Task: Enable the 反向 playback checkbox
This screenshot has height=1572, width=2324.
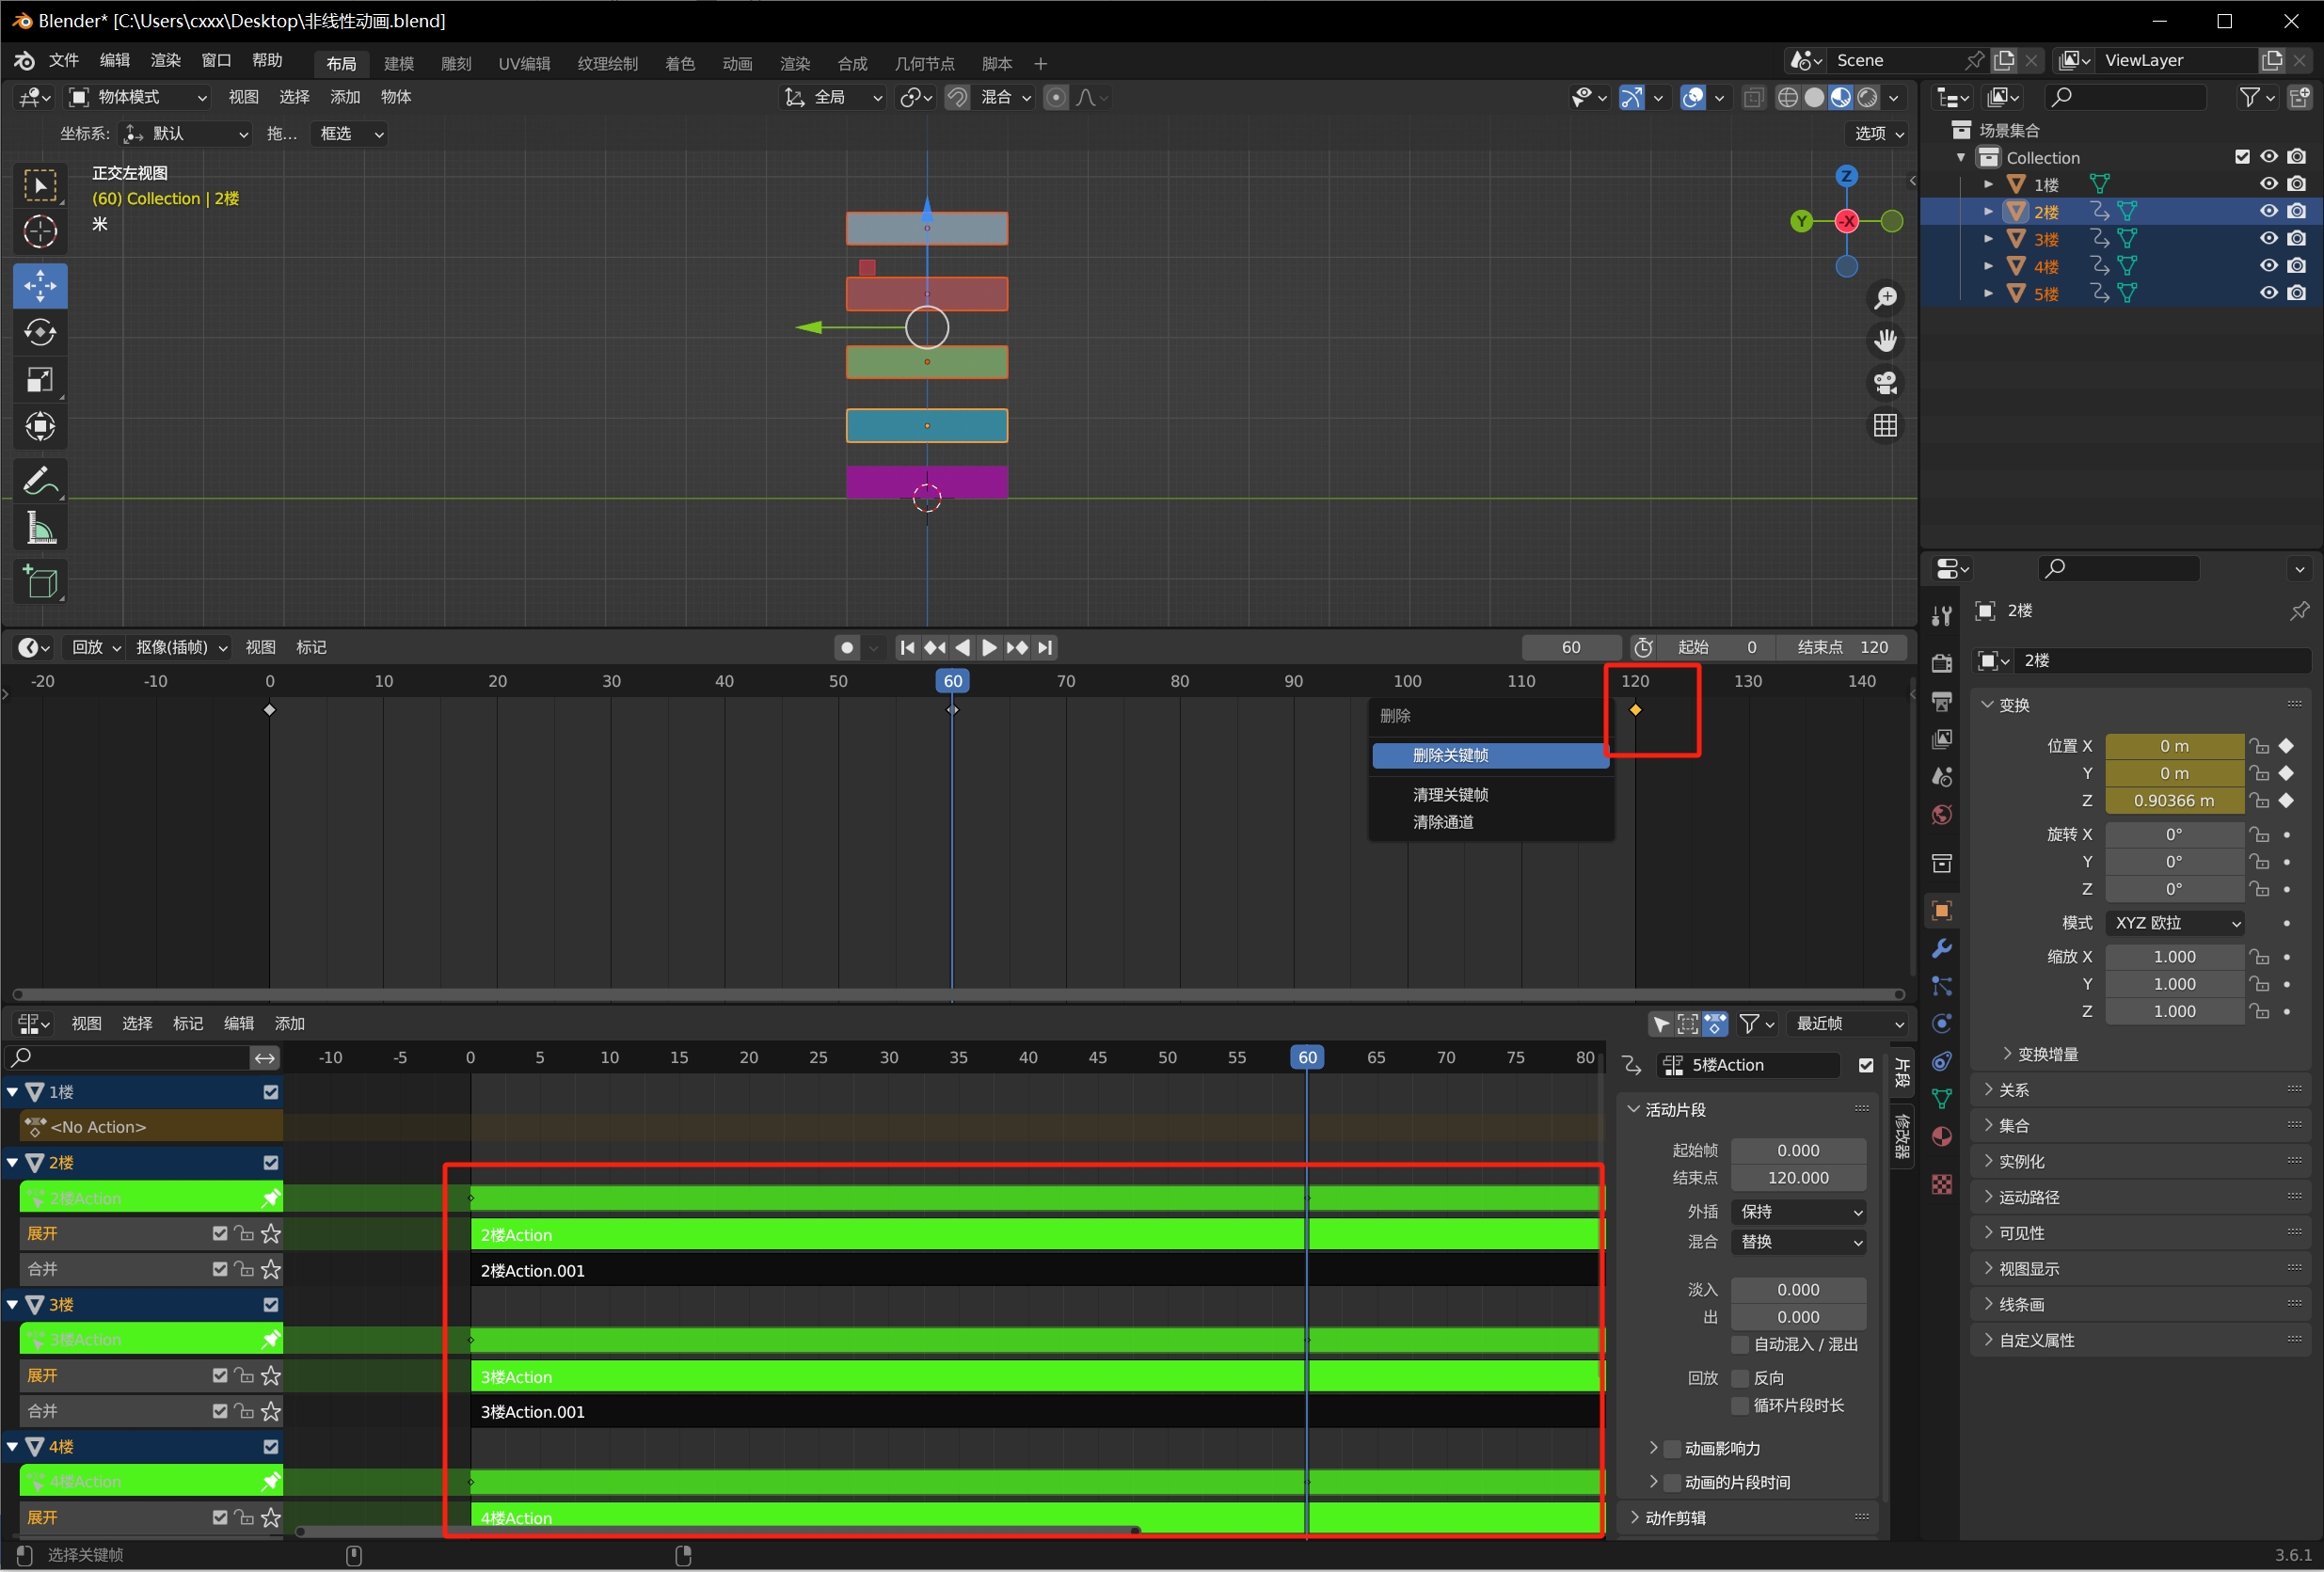Action: pos(1741,1379)
